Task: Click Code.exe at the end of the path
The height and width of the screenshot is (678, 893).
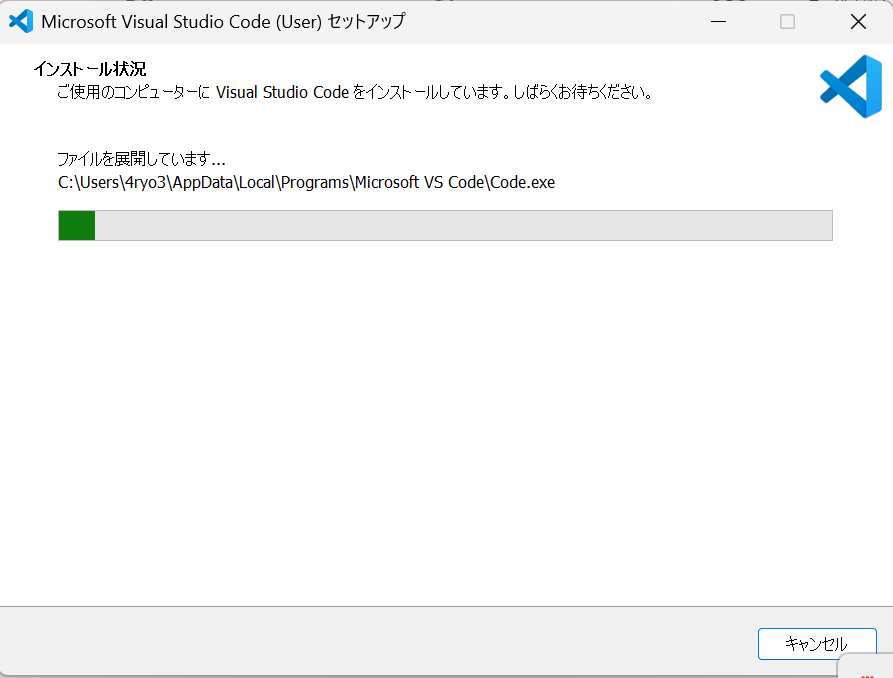Action: coord(522,182)
